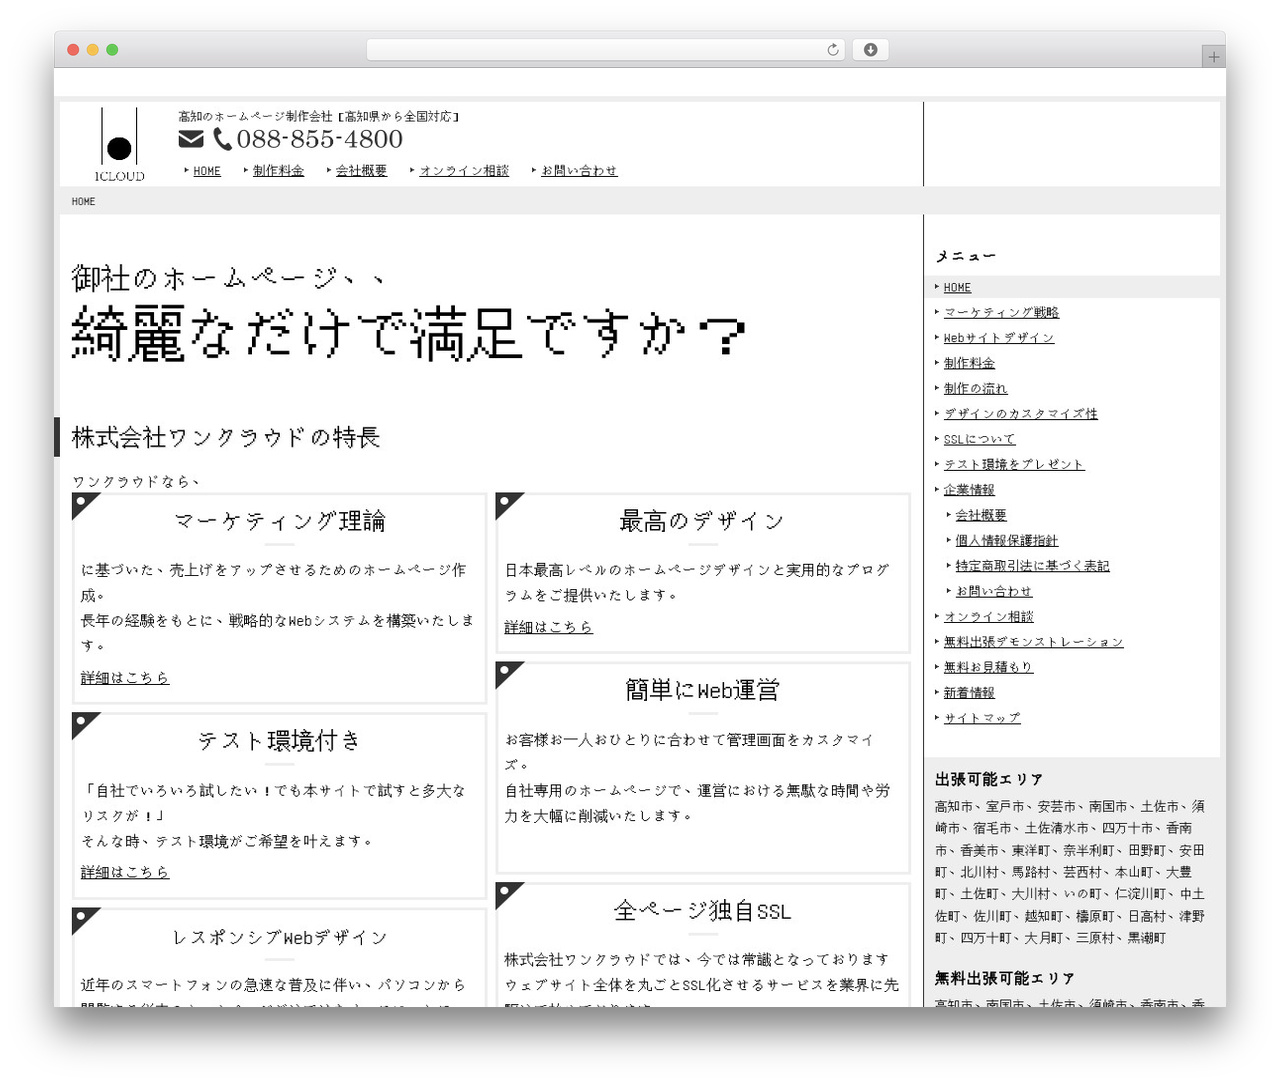The height and width of the screenshot is (1084, 1280).
Task: Open マーケティング戦略 in the sidebar menu
Action: (1001, 312)
